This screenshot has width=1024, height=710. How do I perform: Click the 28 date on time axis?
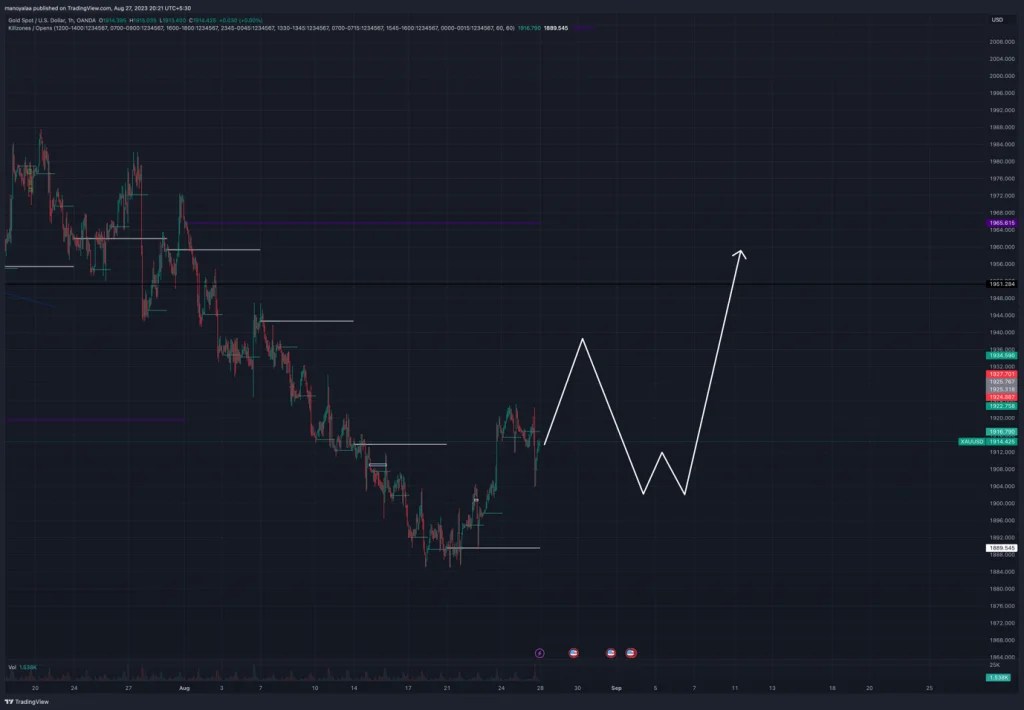pyautogui.click(x=540, y=688)
